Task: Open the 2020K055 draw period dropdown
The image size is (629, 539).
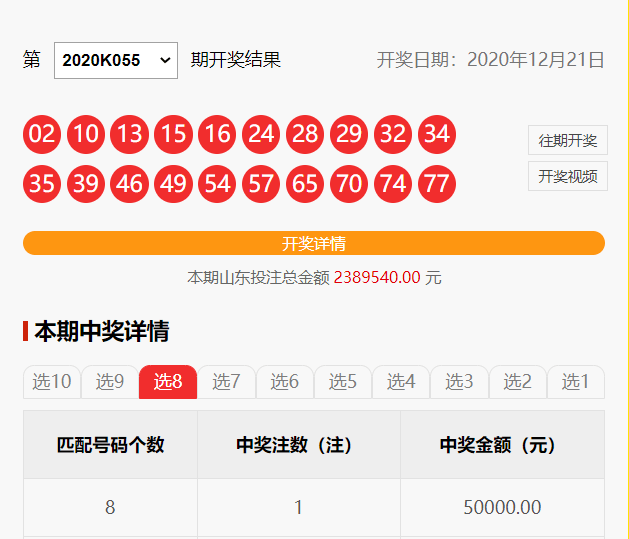Action: coord(115,60)
